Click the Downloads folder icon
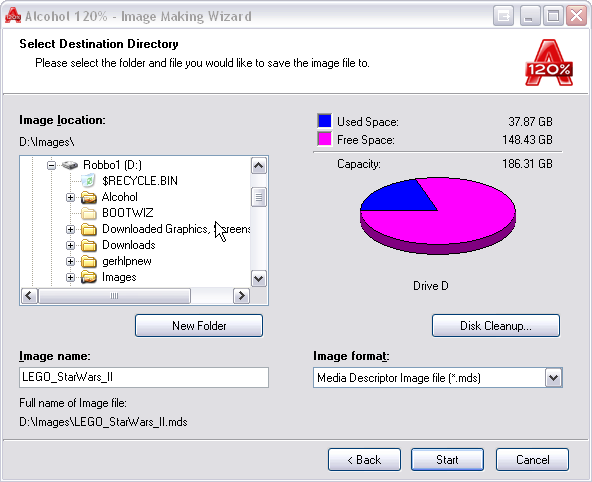 [x=89, y=245]
